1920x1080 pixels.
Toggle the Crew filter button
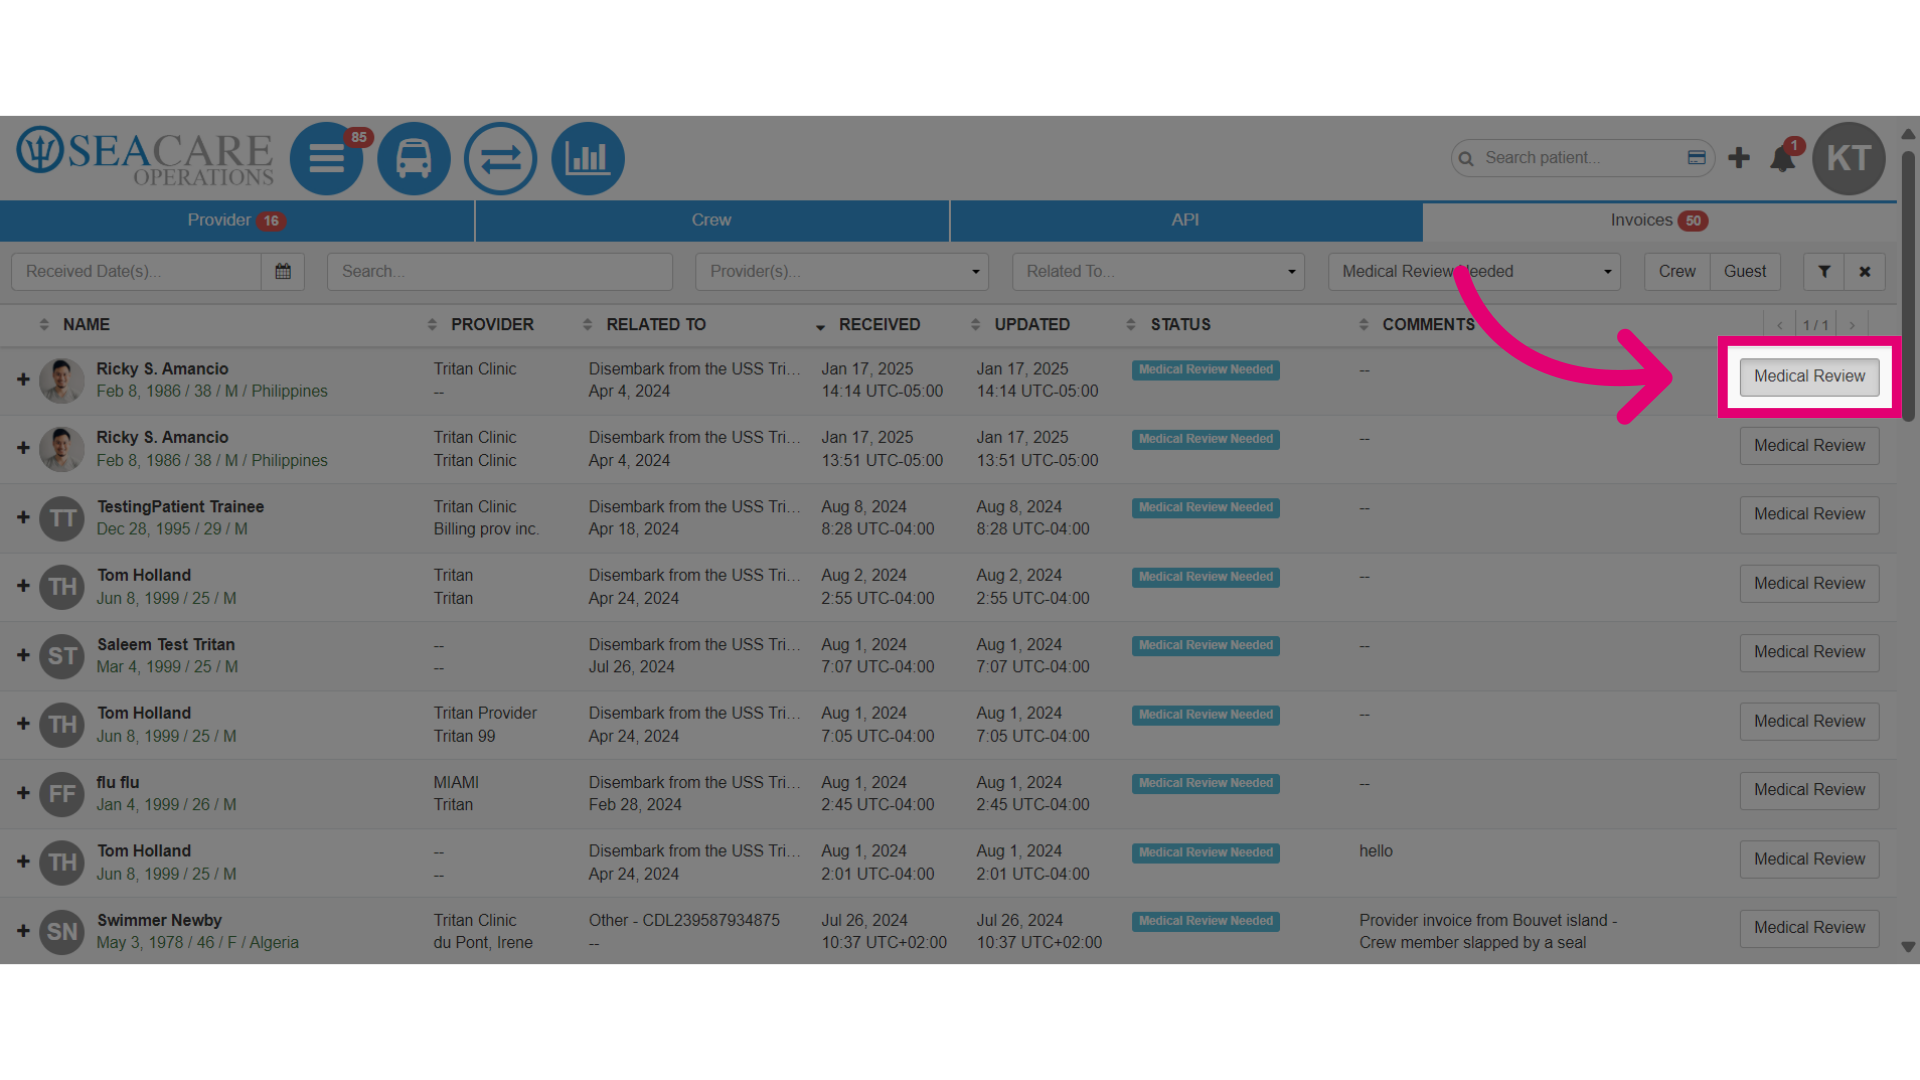pyautogui.click(x=1677, y=271)
